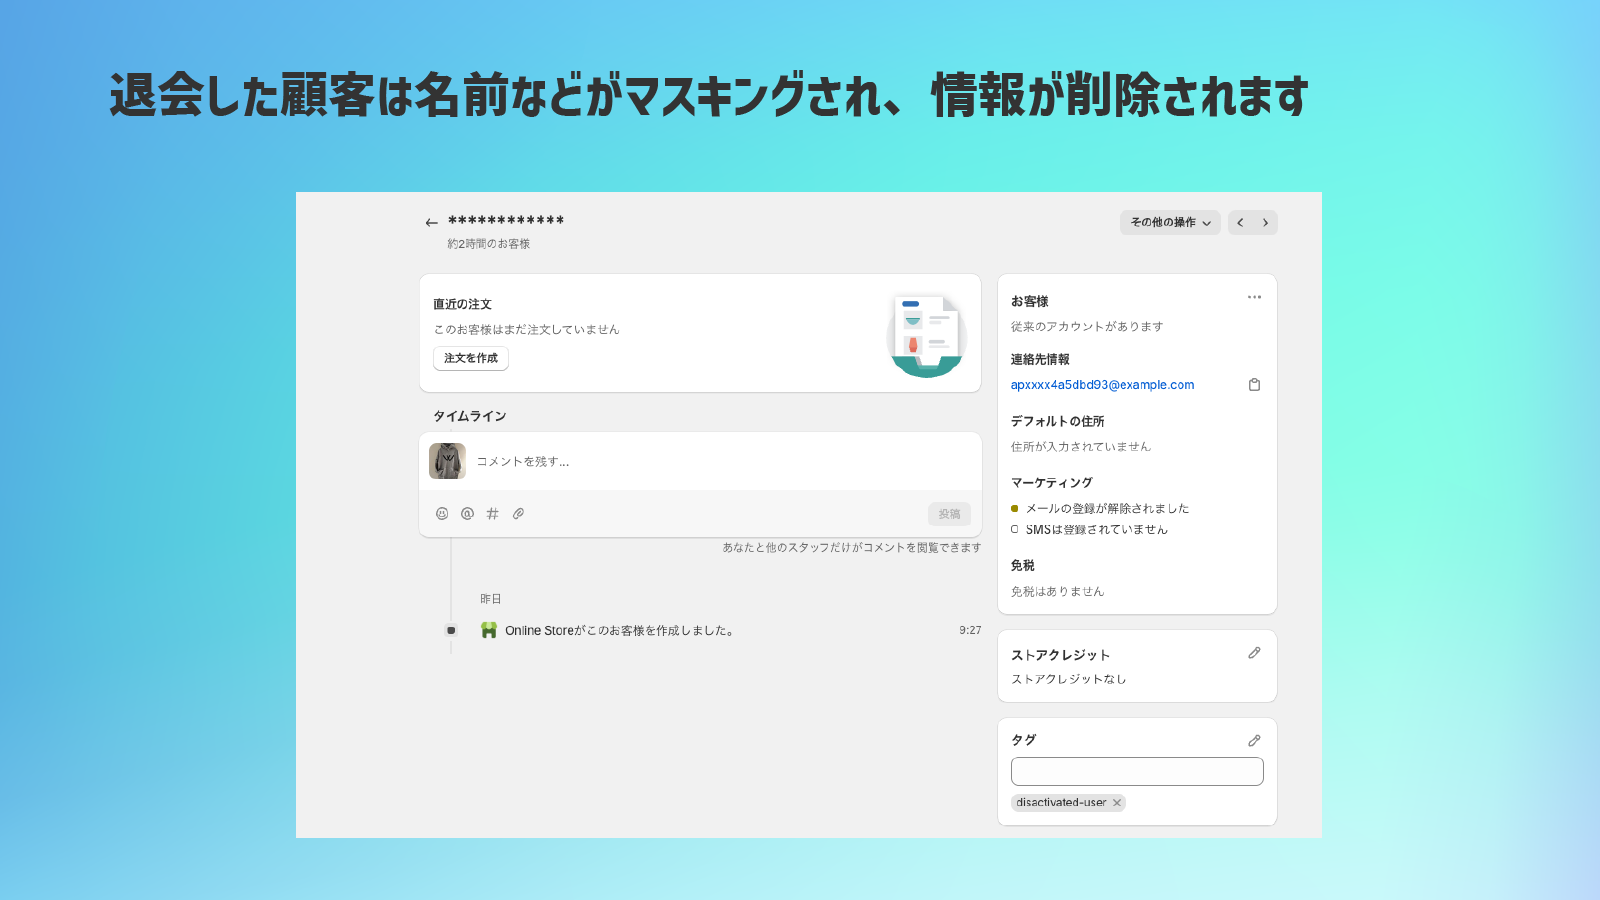The width and height of the screenshot is (1600, 900).
Task: Open the その他の操作 dropdown
Action: pos(1169,222)
